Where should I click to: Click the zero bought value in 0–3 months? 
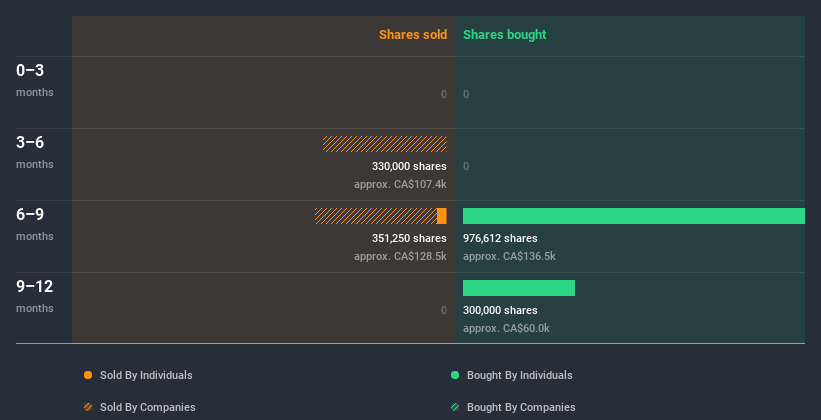tap(466, 94)
